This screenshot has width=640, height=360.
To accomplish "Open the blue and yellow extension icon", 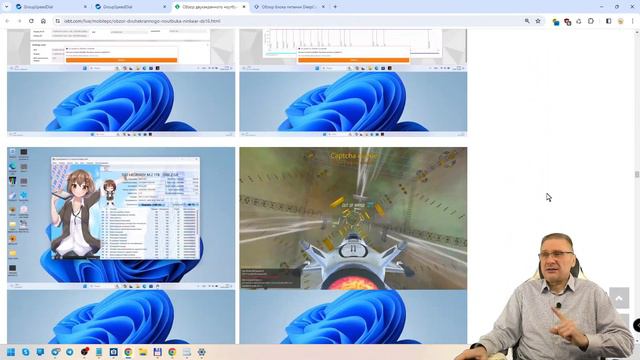I will pyautogui.click(x=556, y=22).
